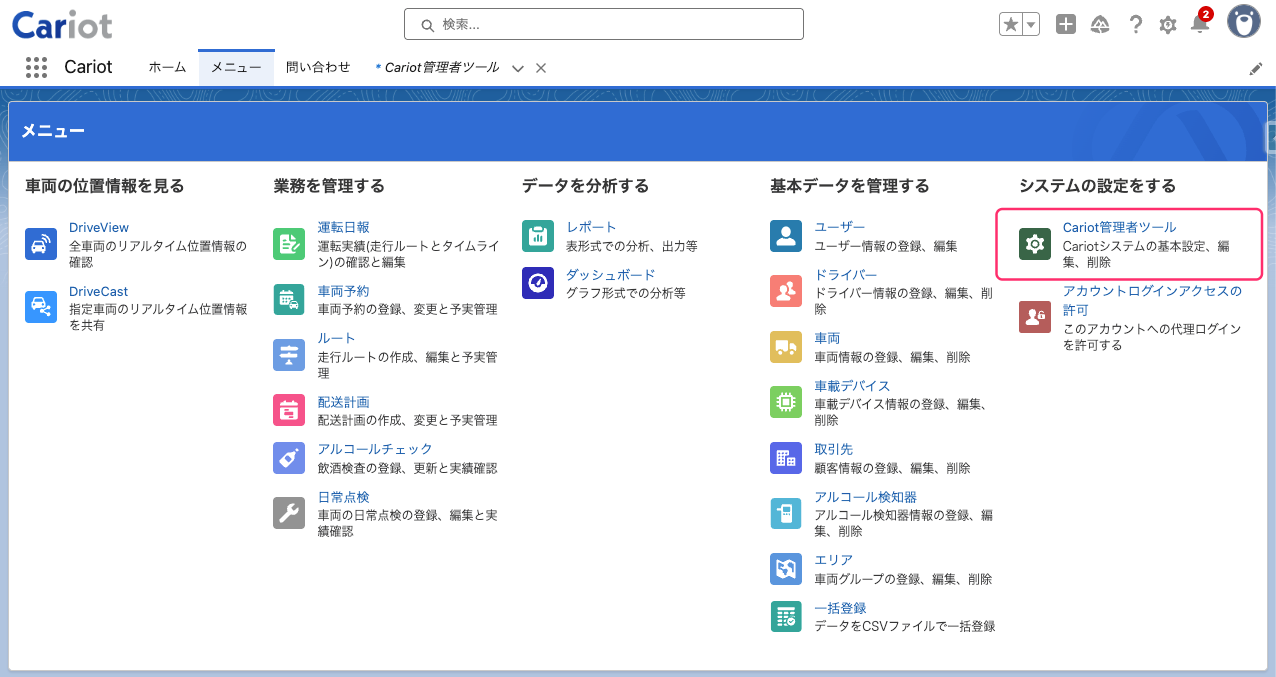1276x677 pixels.
Task: Click the エリア map icon
Action: [x=786, y=569]
